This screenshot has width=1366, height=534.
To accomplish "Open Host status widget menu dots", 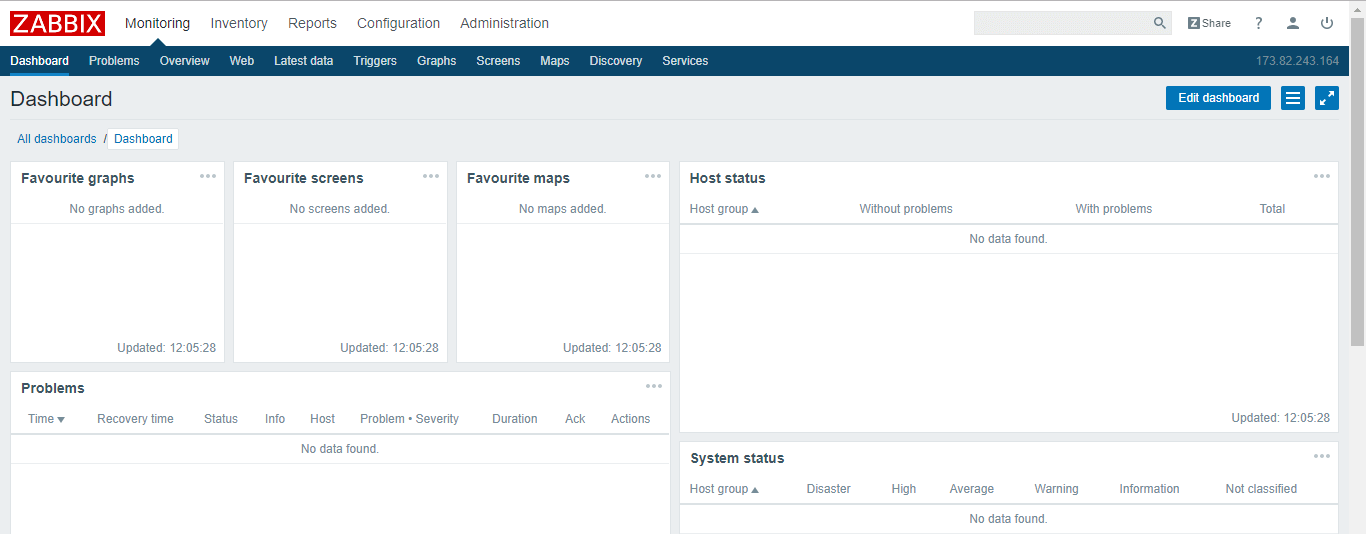I will (1322, 176).
